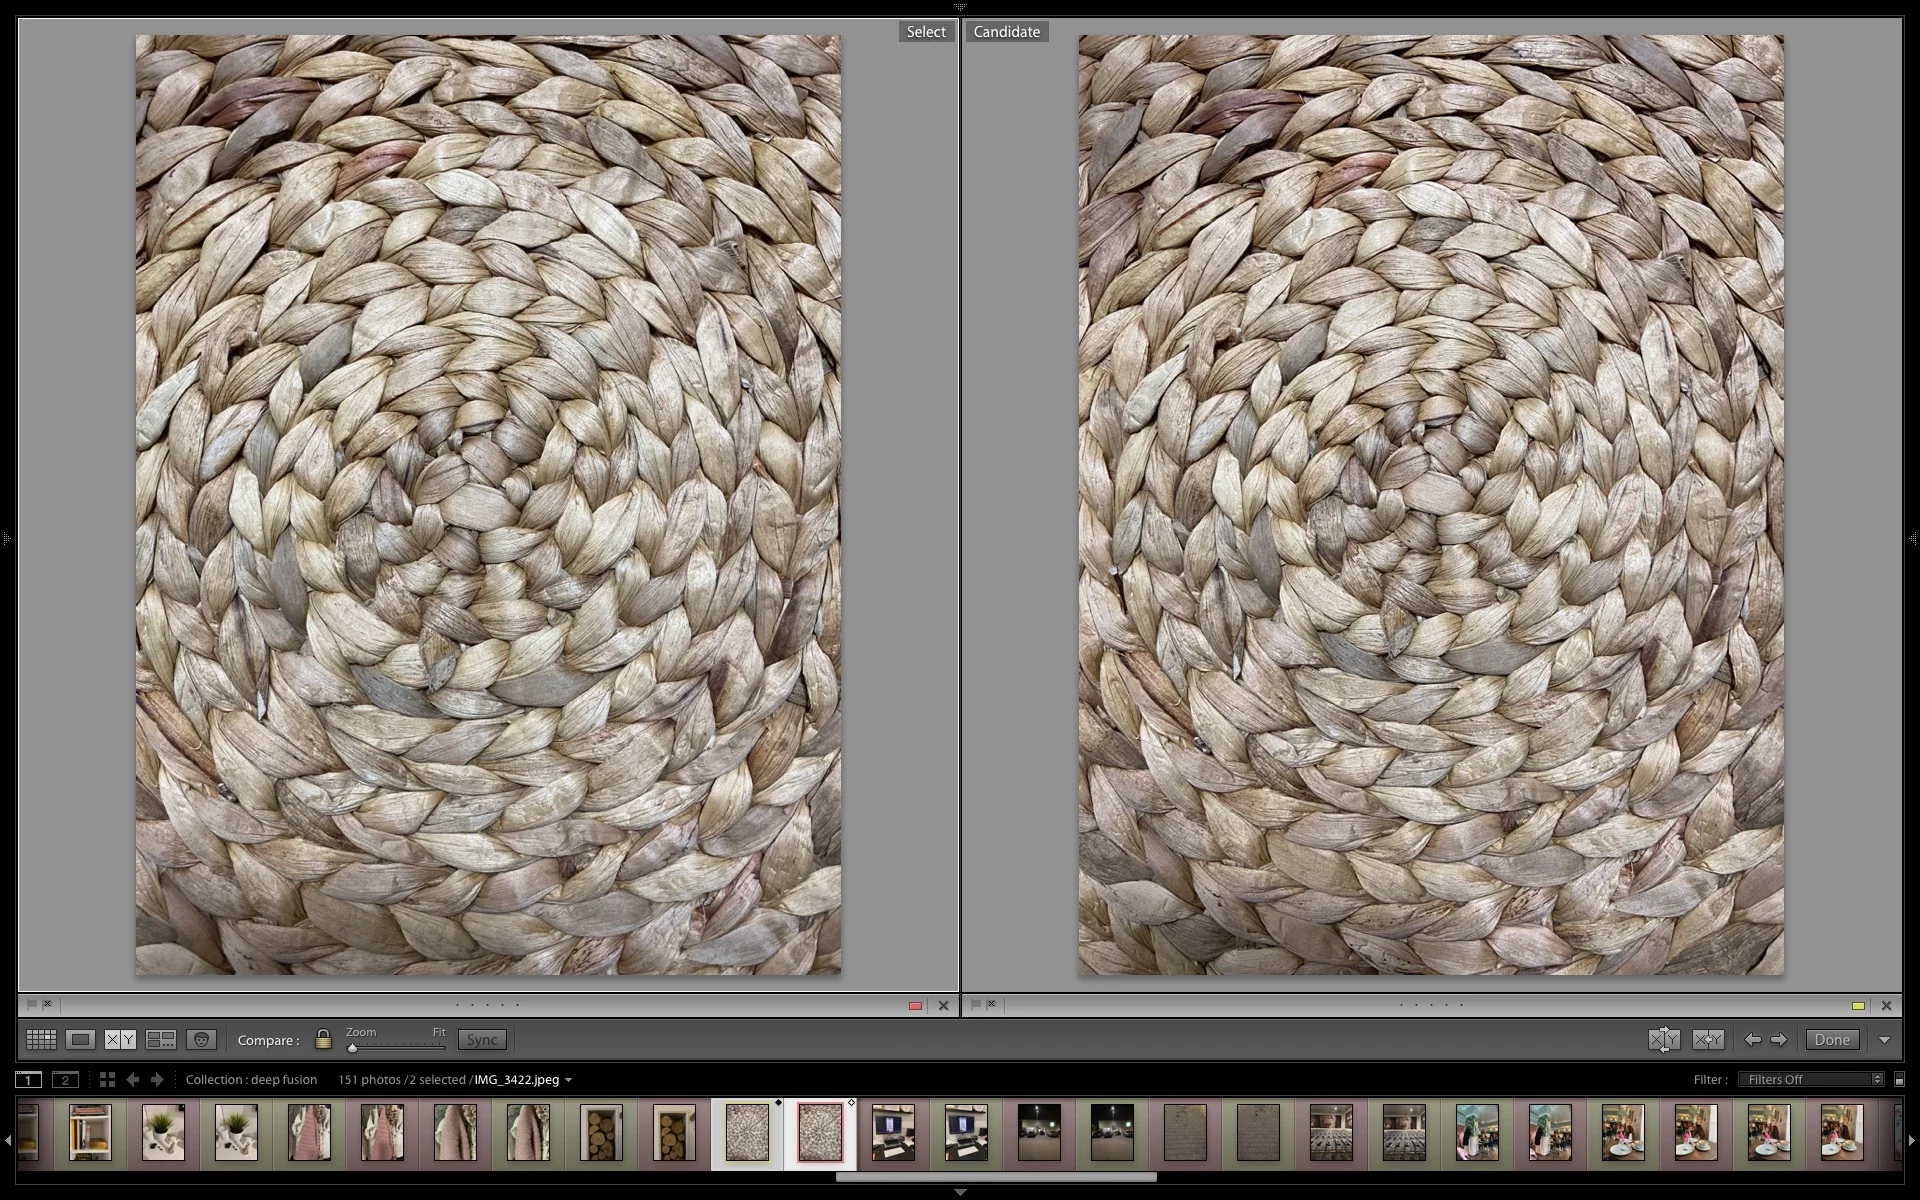Open Survey view icon
The width and height of the screenshot is (1920, 1200).
pyautogui.click(x=161, y=1040)
